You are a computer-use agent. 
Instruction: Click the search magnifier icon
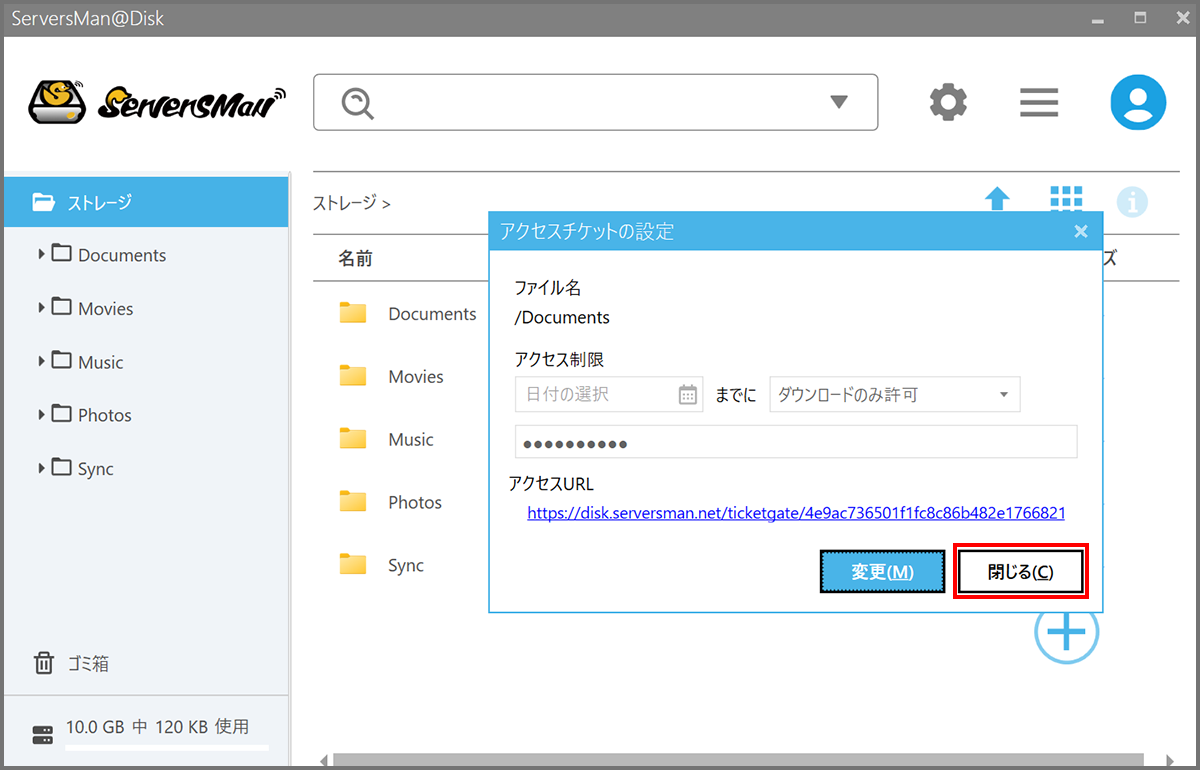[x=357, y=102]
